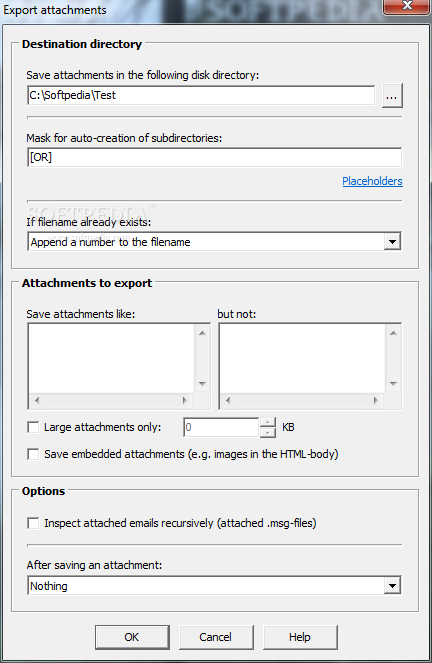
Task: Open the Placeholders link
Action: click(372, 181)
